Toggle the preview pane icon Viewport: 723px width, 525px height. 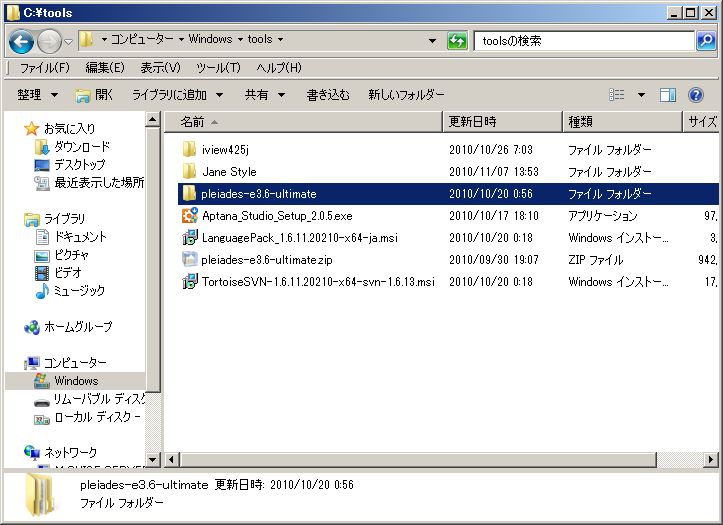668,95
